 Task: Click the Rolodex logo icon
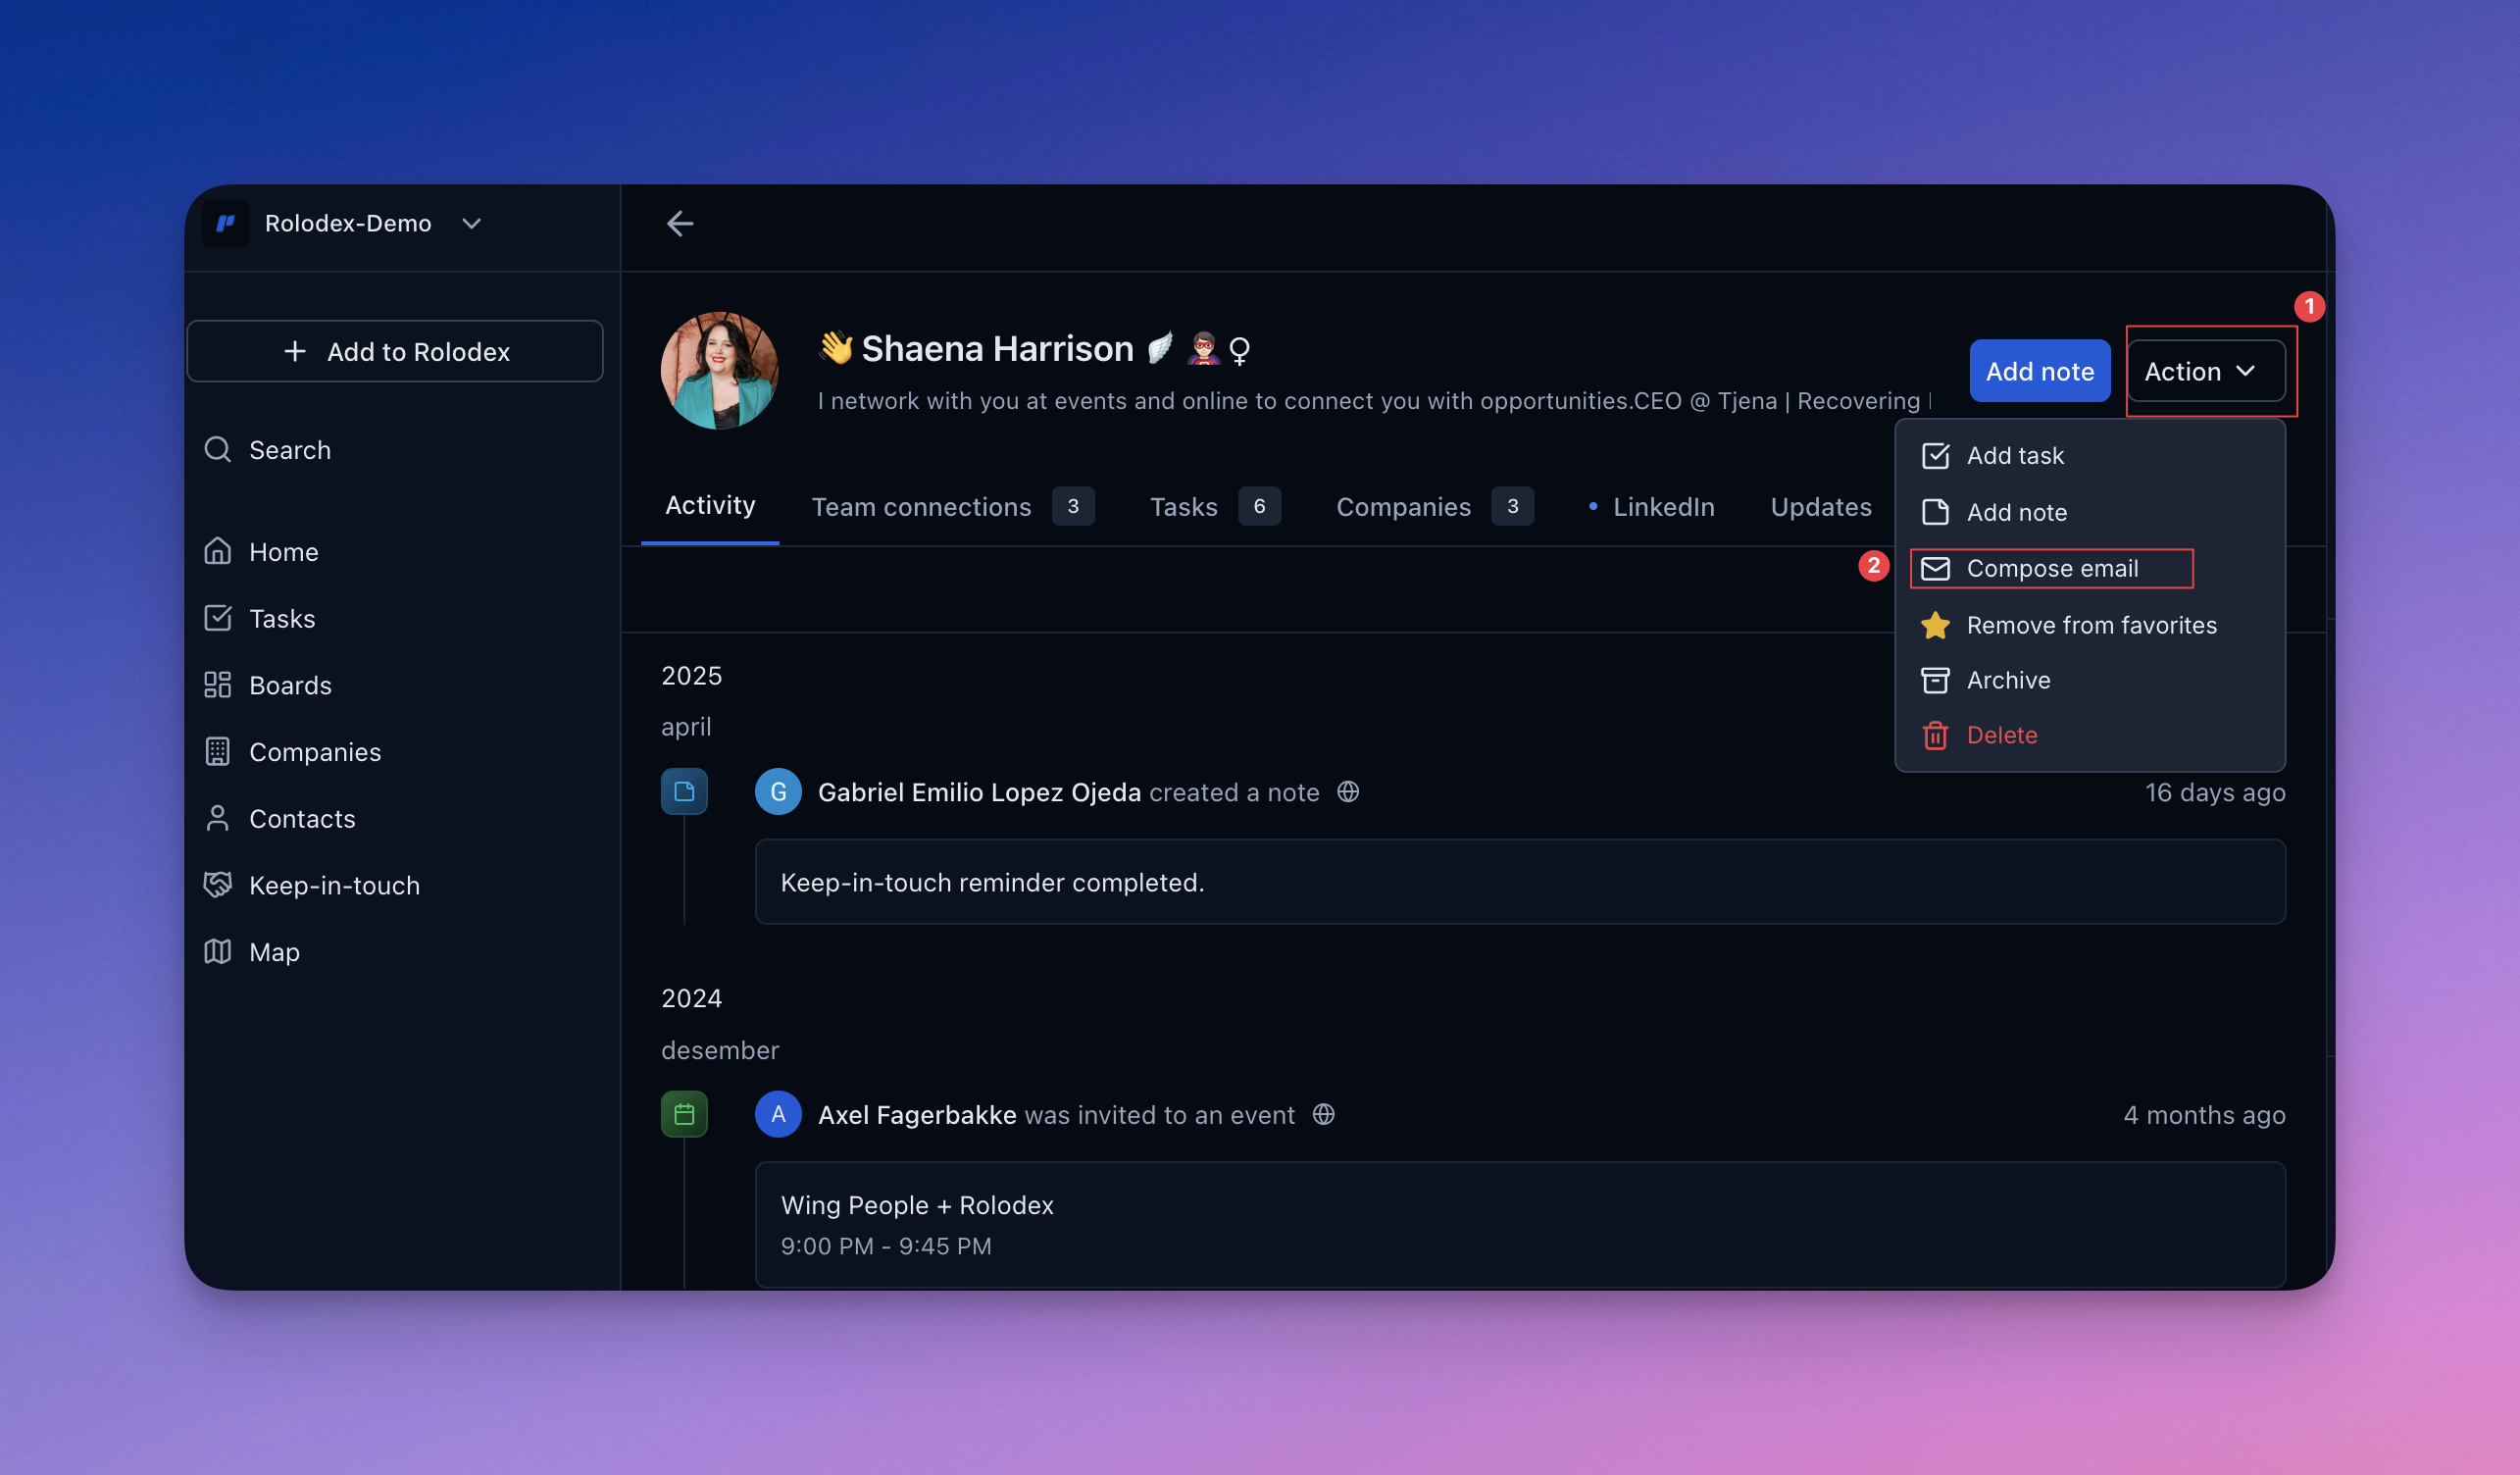click(226, 223)
